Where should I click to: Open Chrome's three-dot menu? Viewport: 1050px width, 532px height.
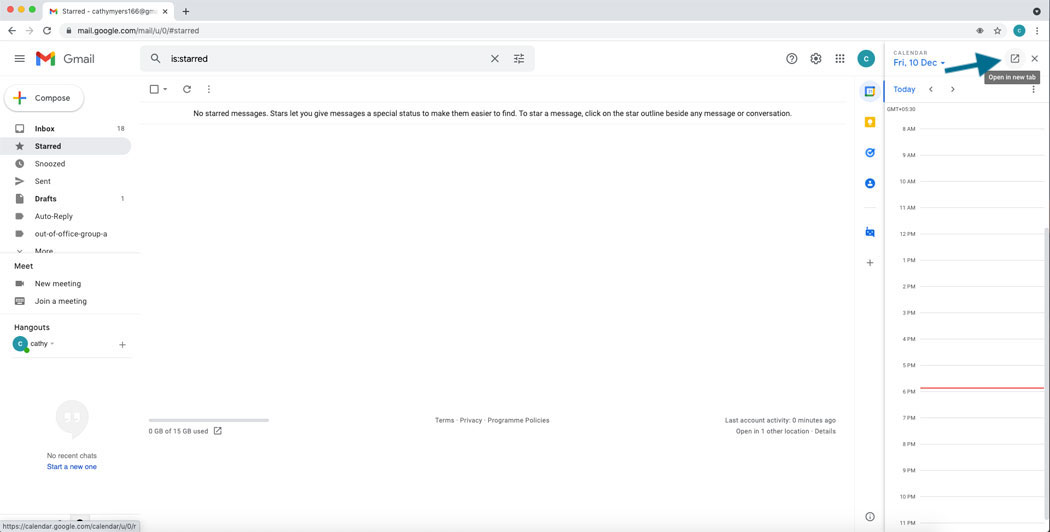[x=1037, y=30]
